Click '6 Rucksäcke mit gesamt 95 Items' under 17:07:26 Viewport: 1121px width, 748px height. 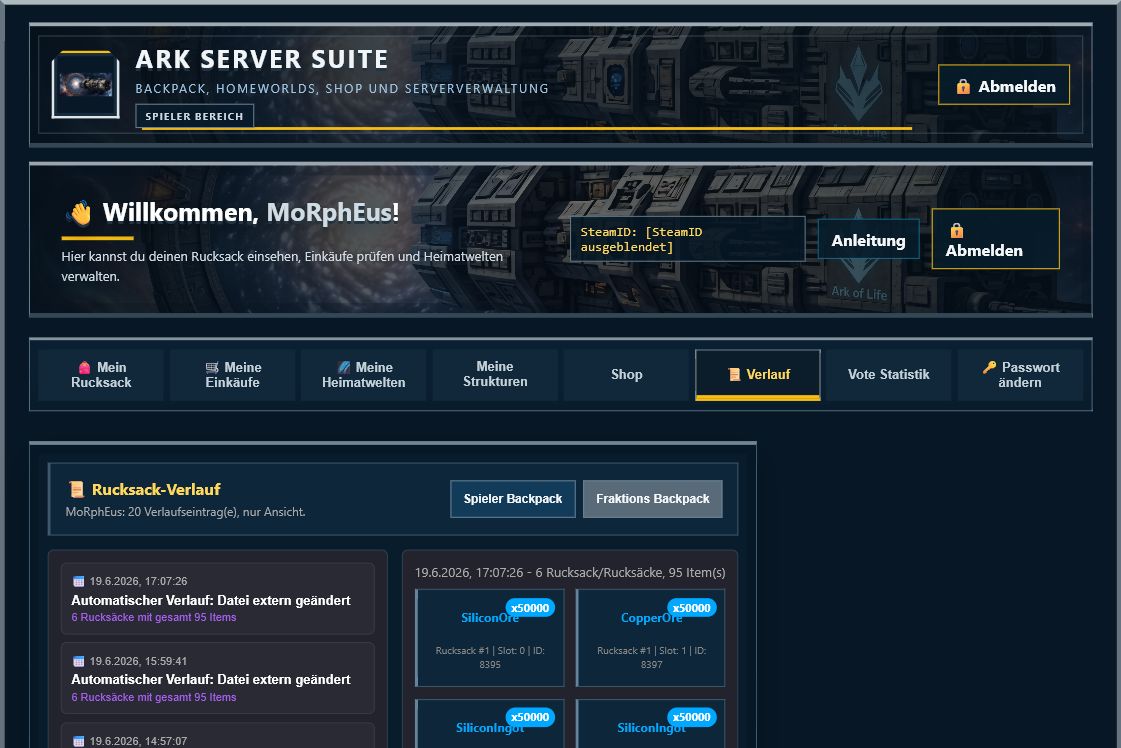tap(154, 617)
